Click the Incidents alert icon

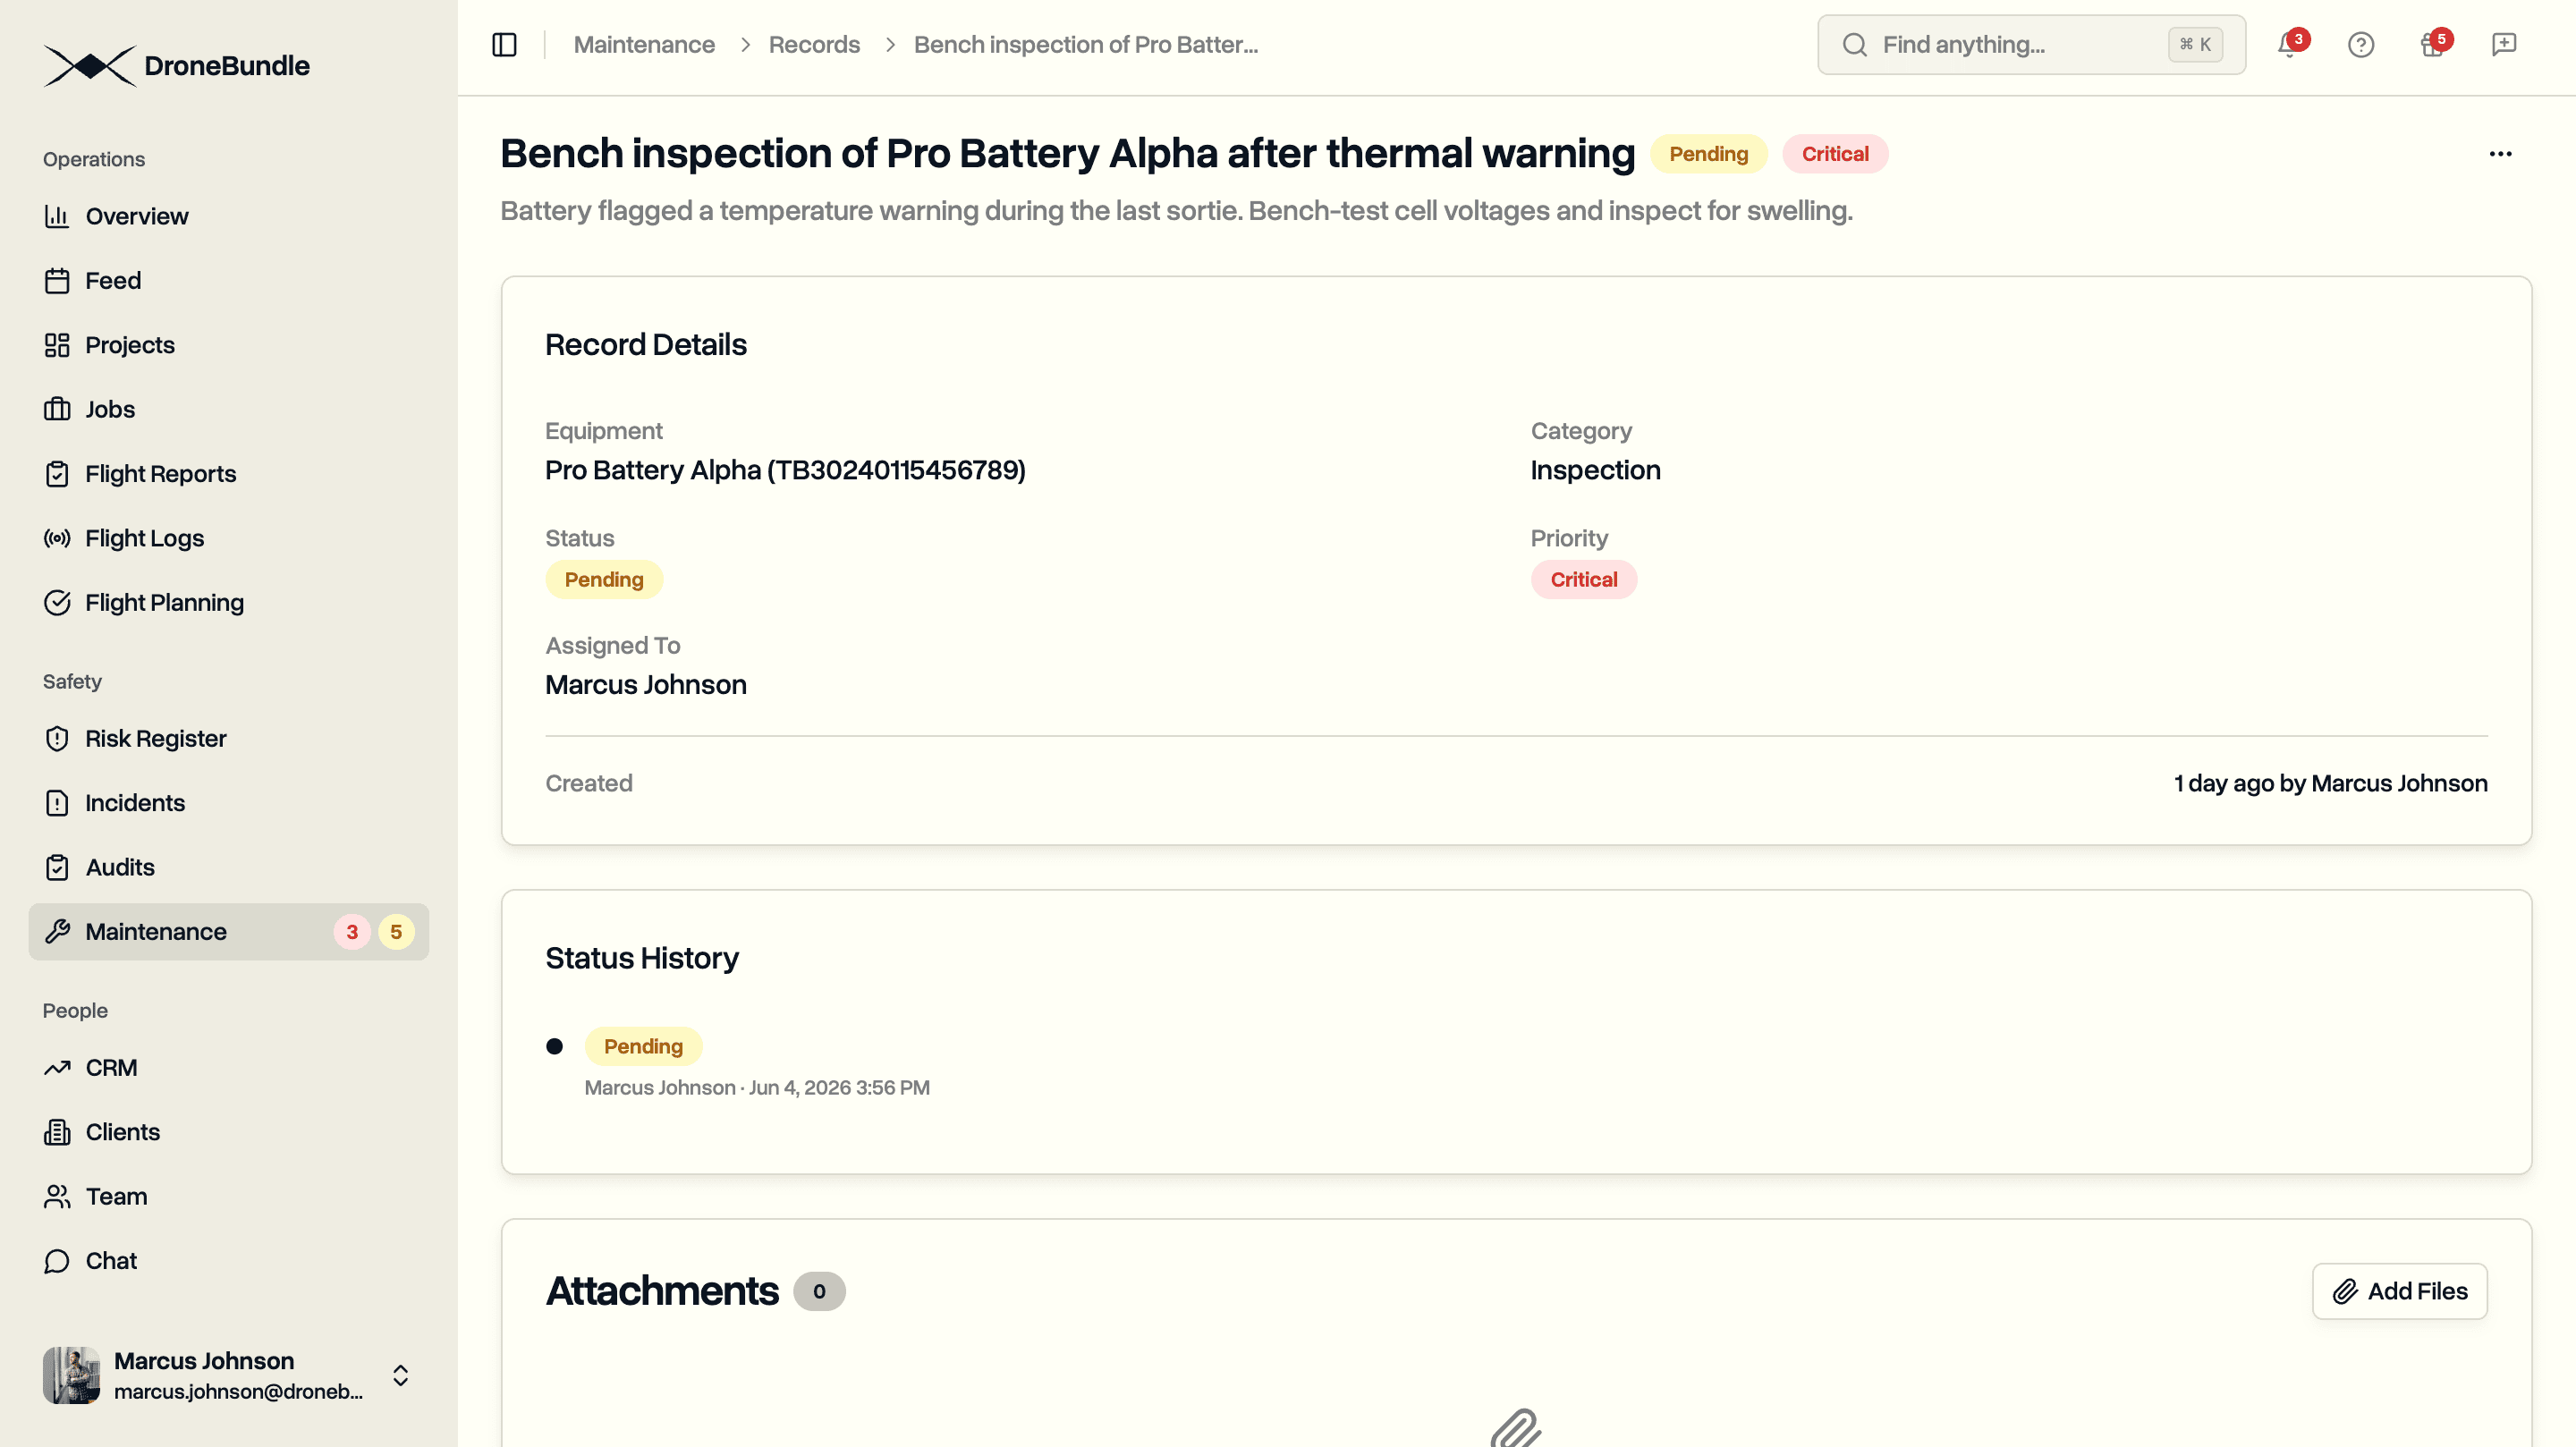tap(57, 803)
